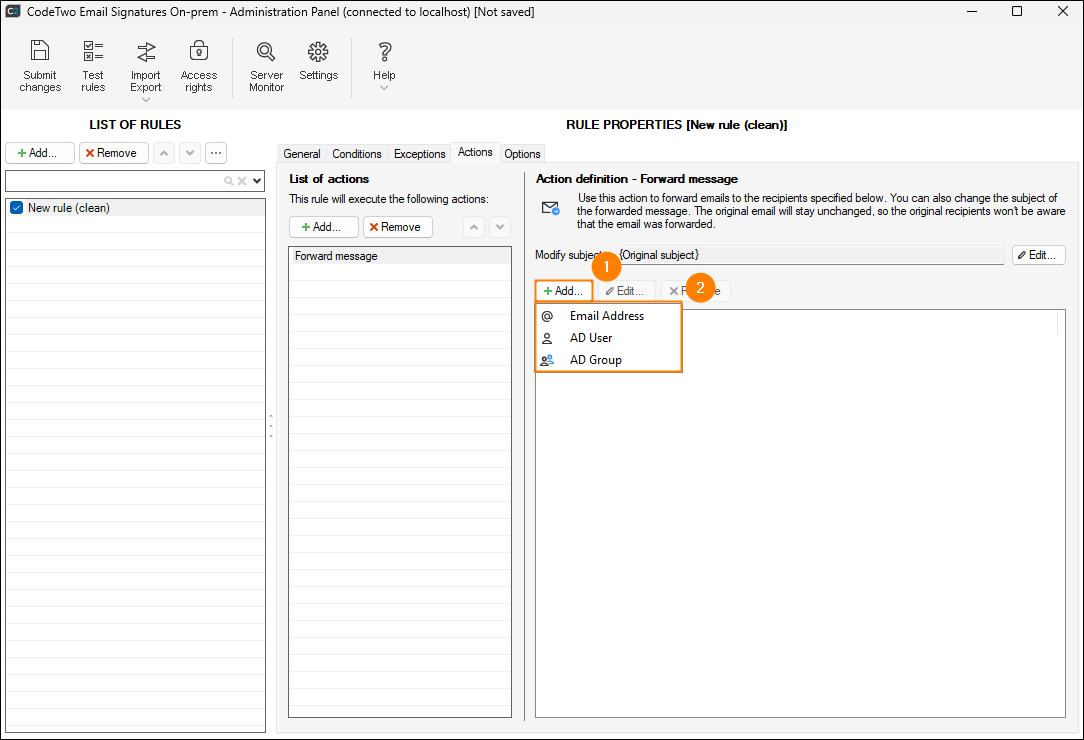Uncheck the New rule (clean) checkbox
1084x740 pixels.
point(16,208)
